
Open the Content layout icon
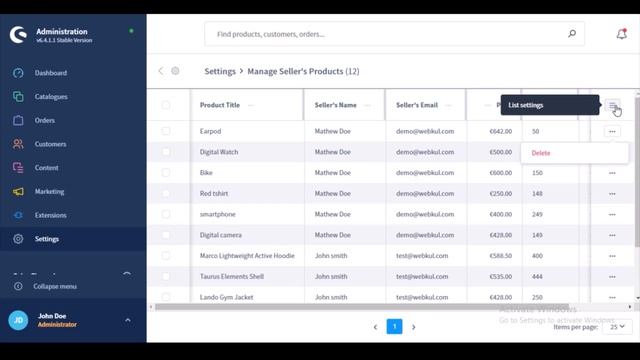click(18, 168)
